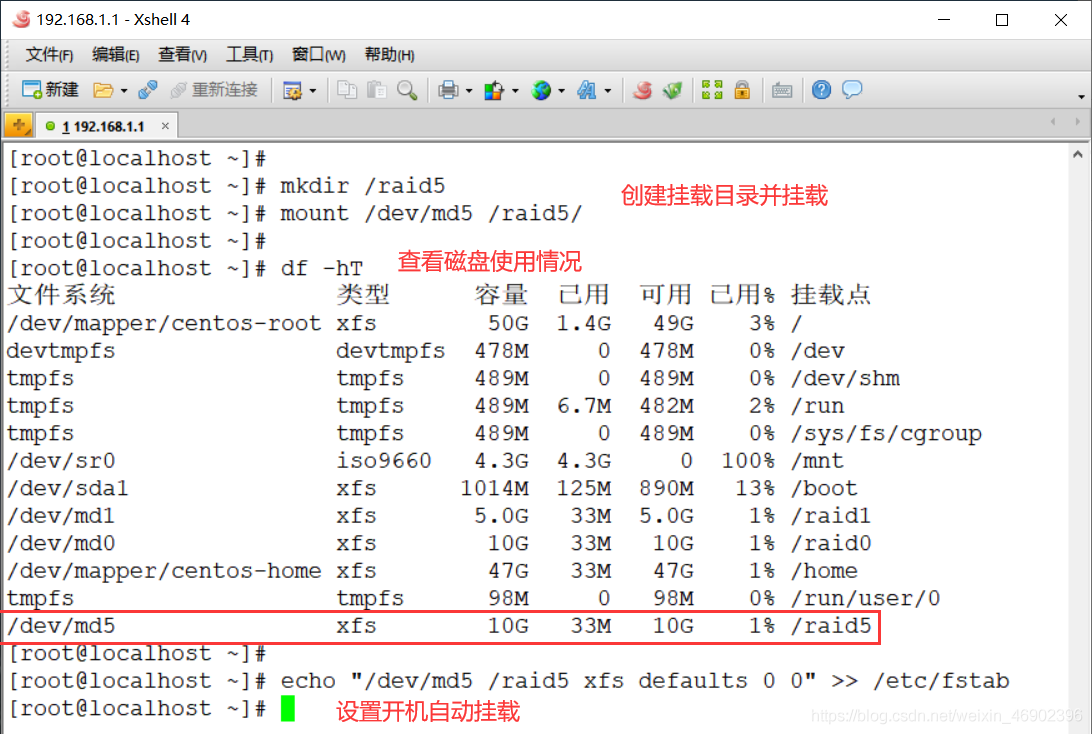Screen dimensions: 1092x734
Task: Click the color scheme icon
Action: pos(494,90)
